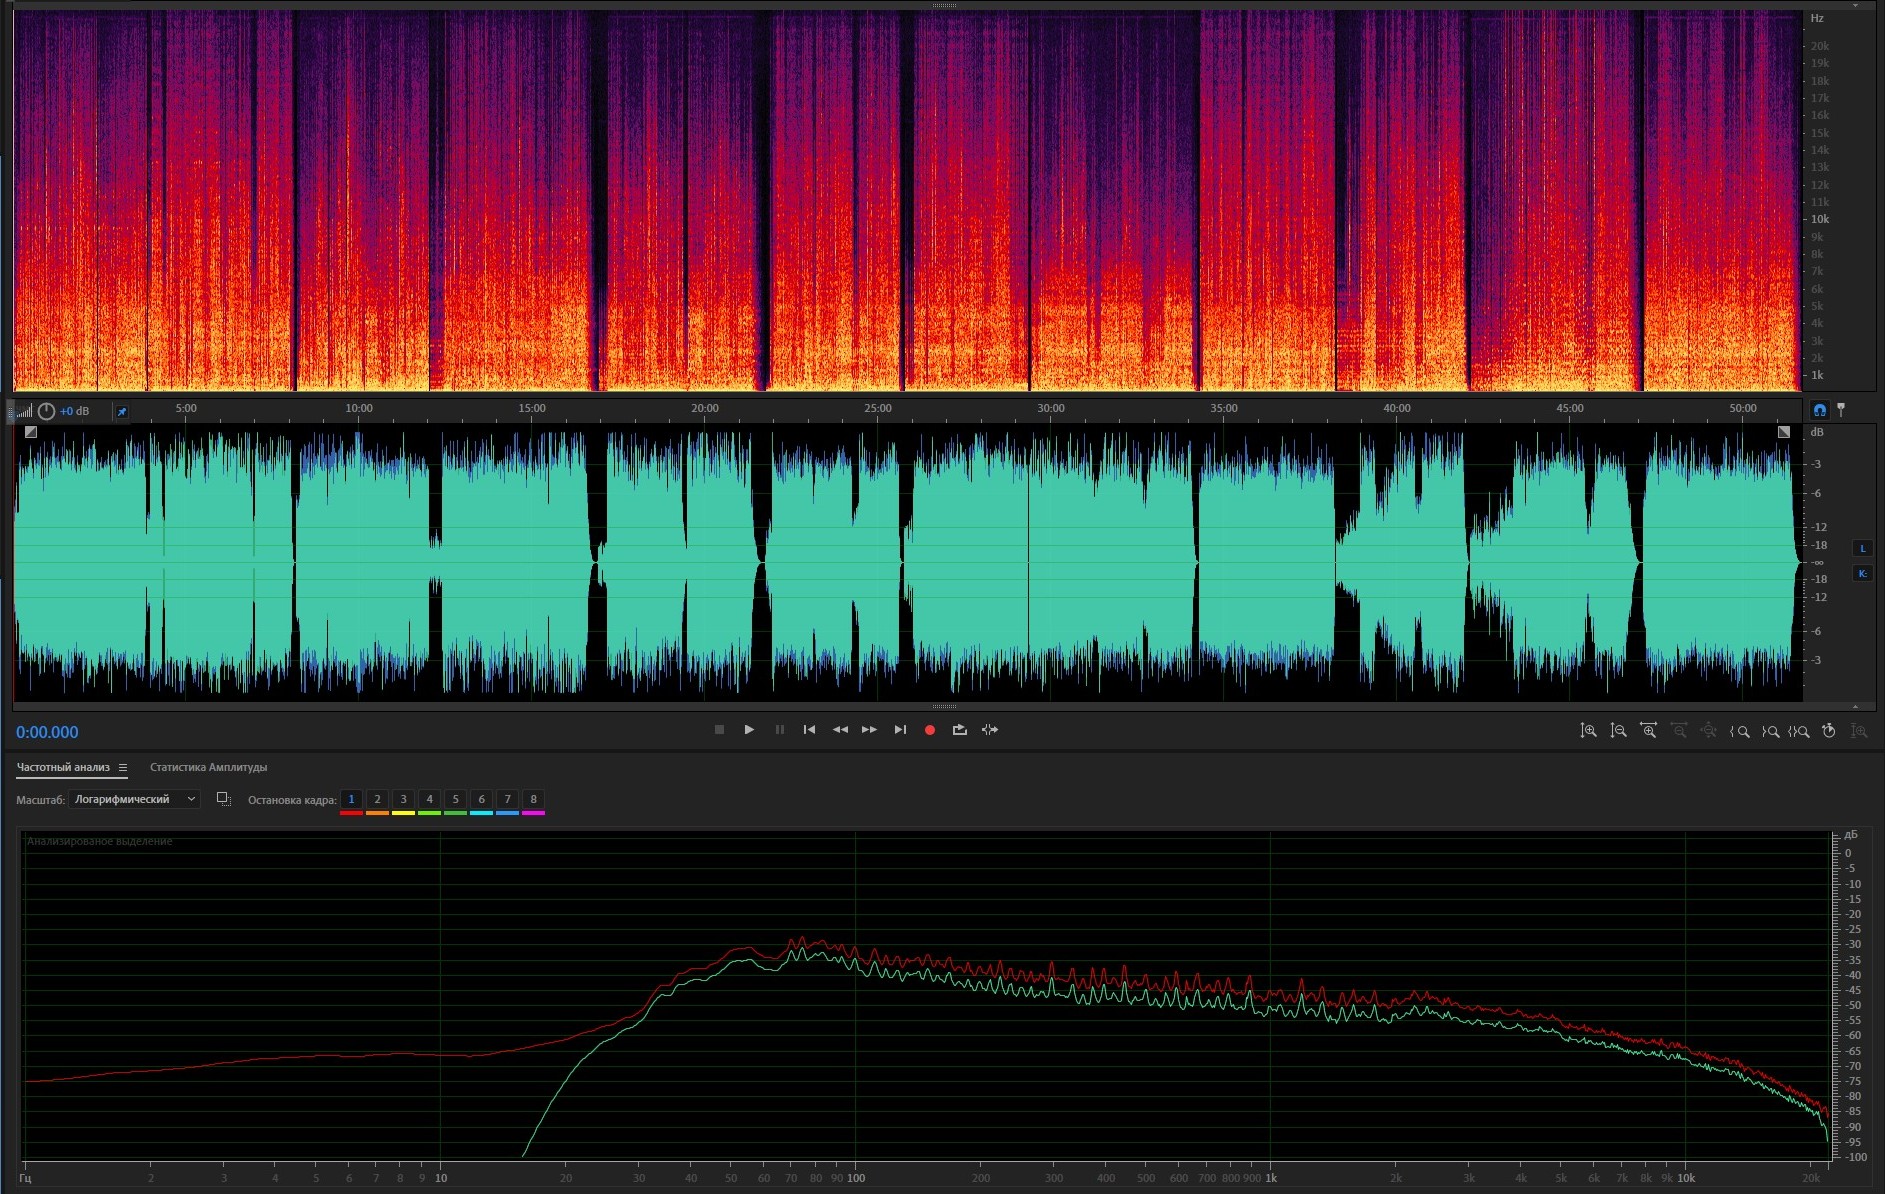Zoom in time icon
1885x1194 pixels.
[x=1648, y=731]
